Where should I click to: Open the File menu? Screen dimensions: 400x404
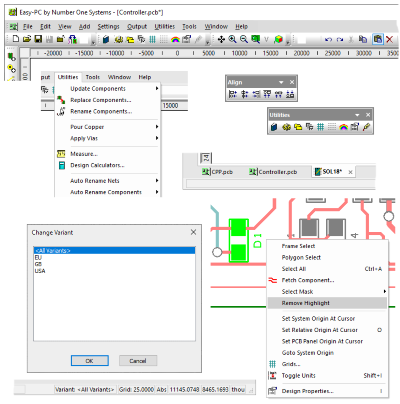[28, 26]
